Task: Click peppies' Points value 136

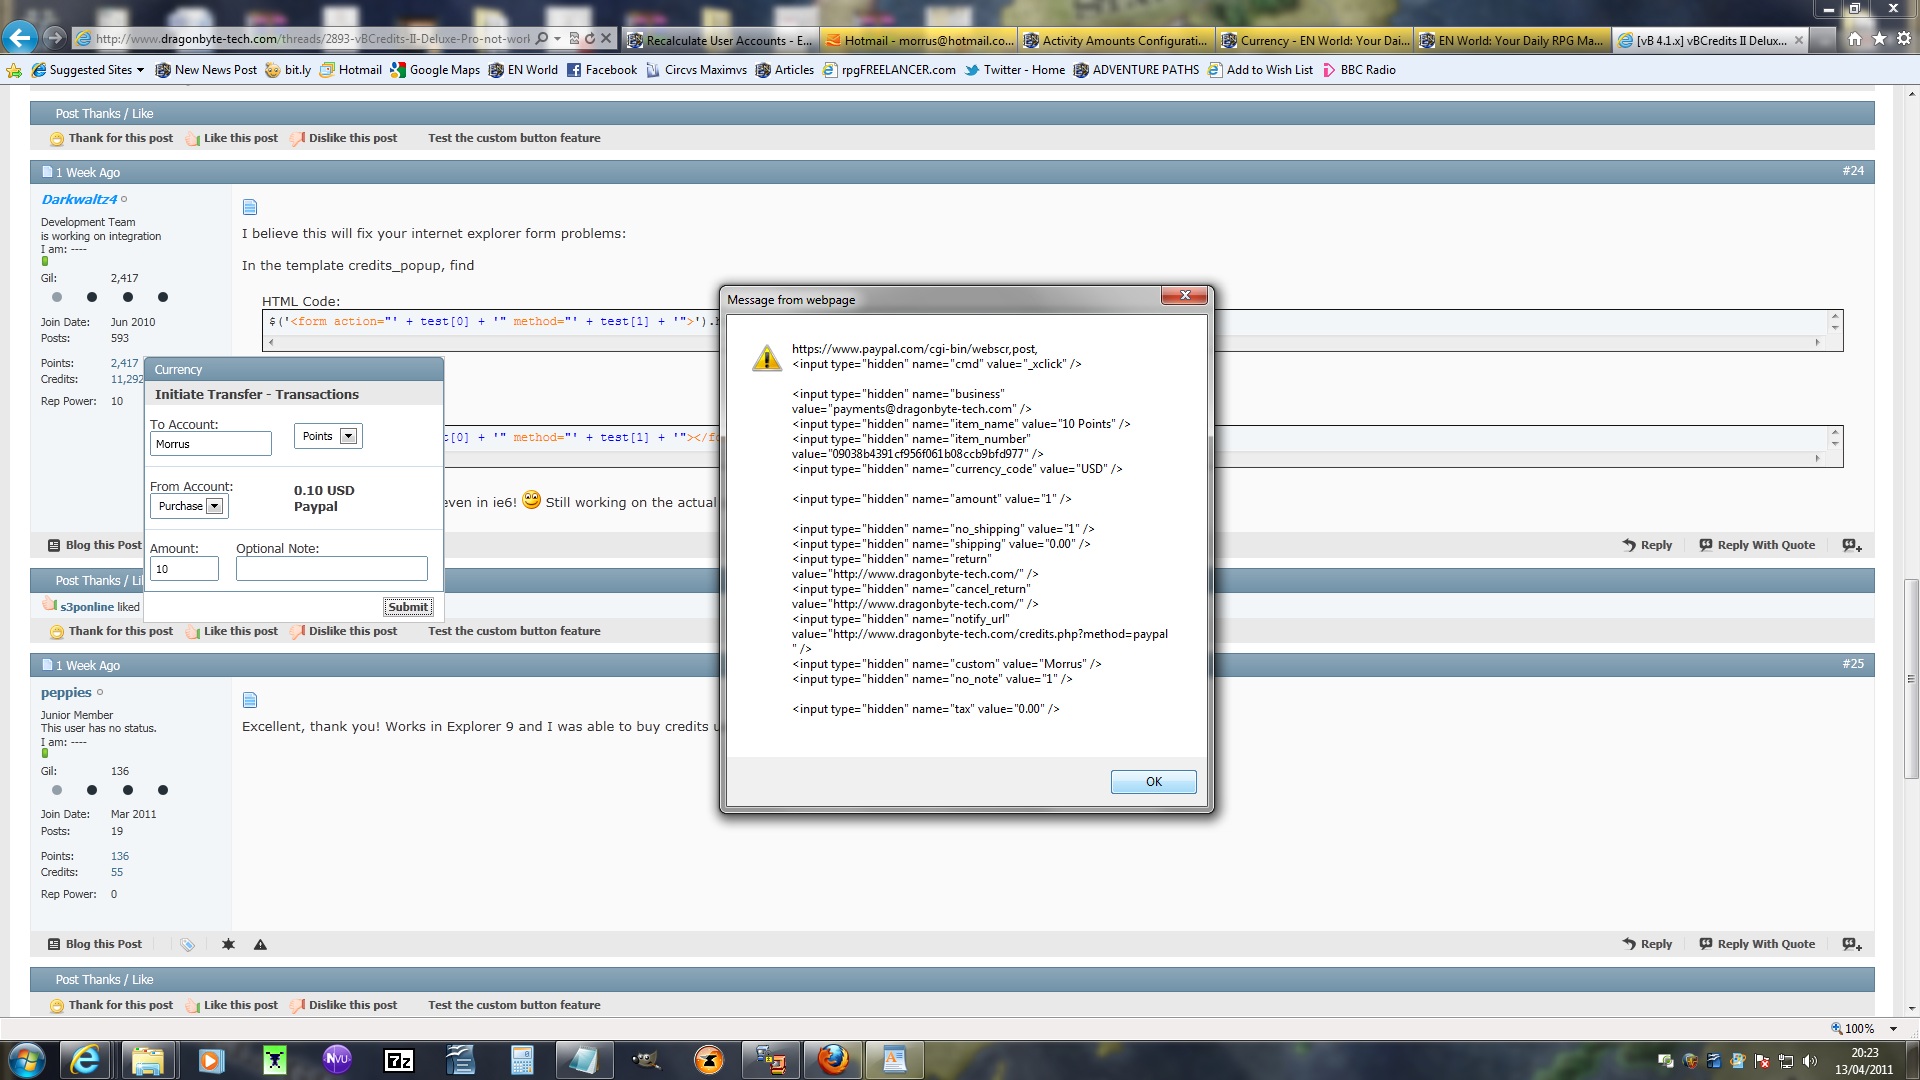Action: coord(120,856)
